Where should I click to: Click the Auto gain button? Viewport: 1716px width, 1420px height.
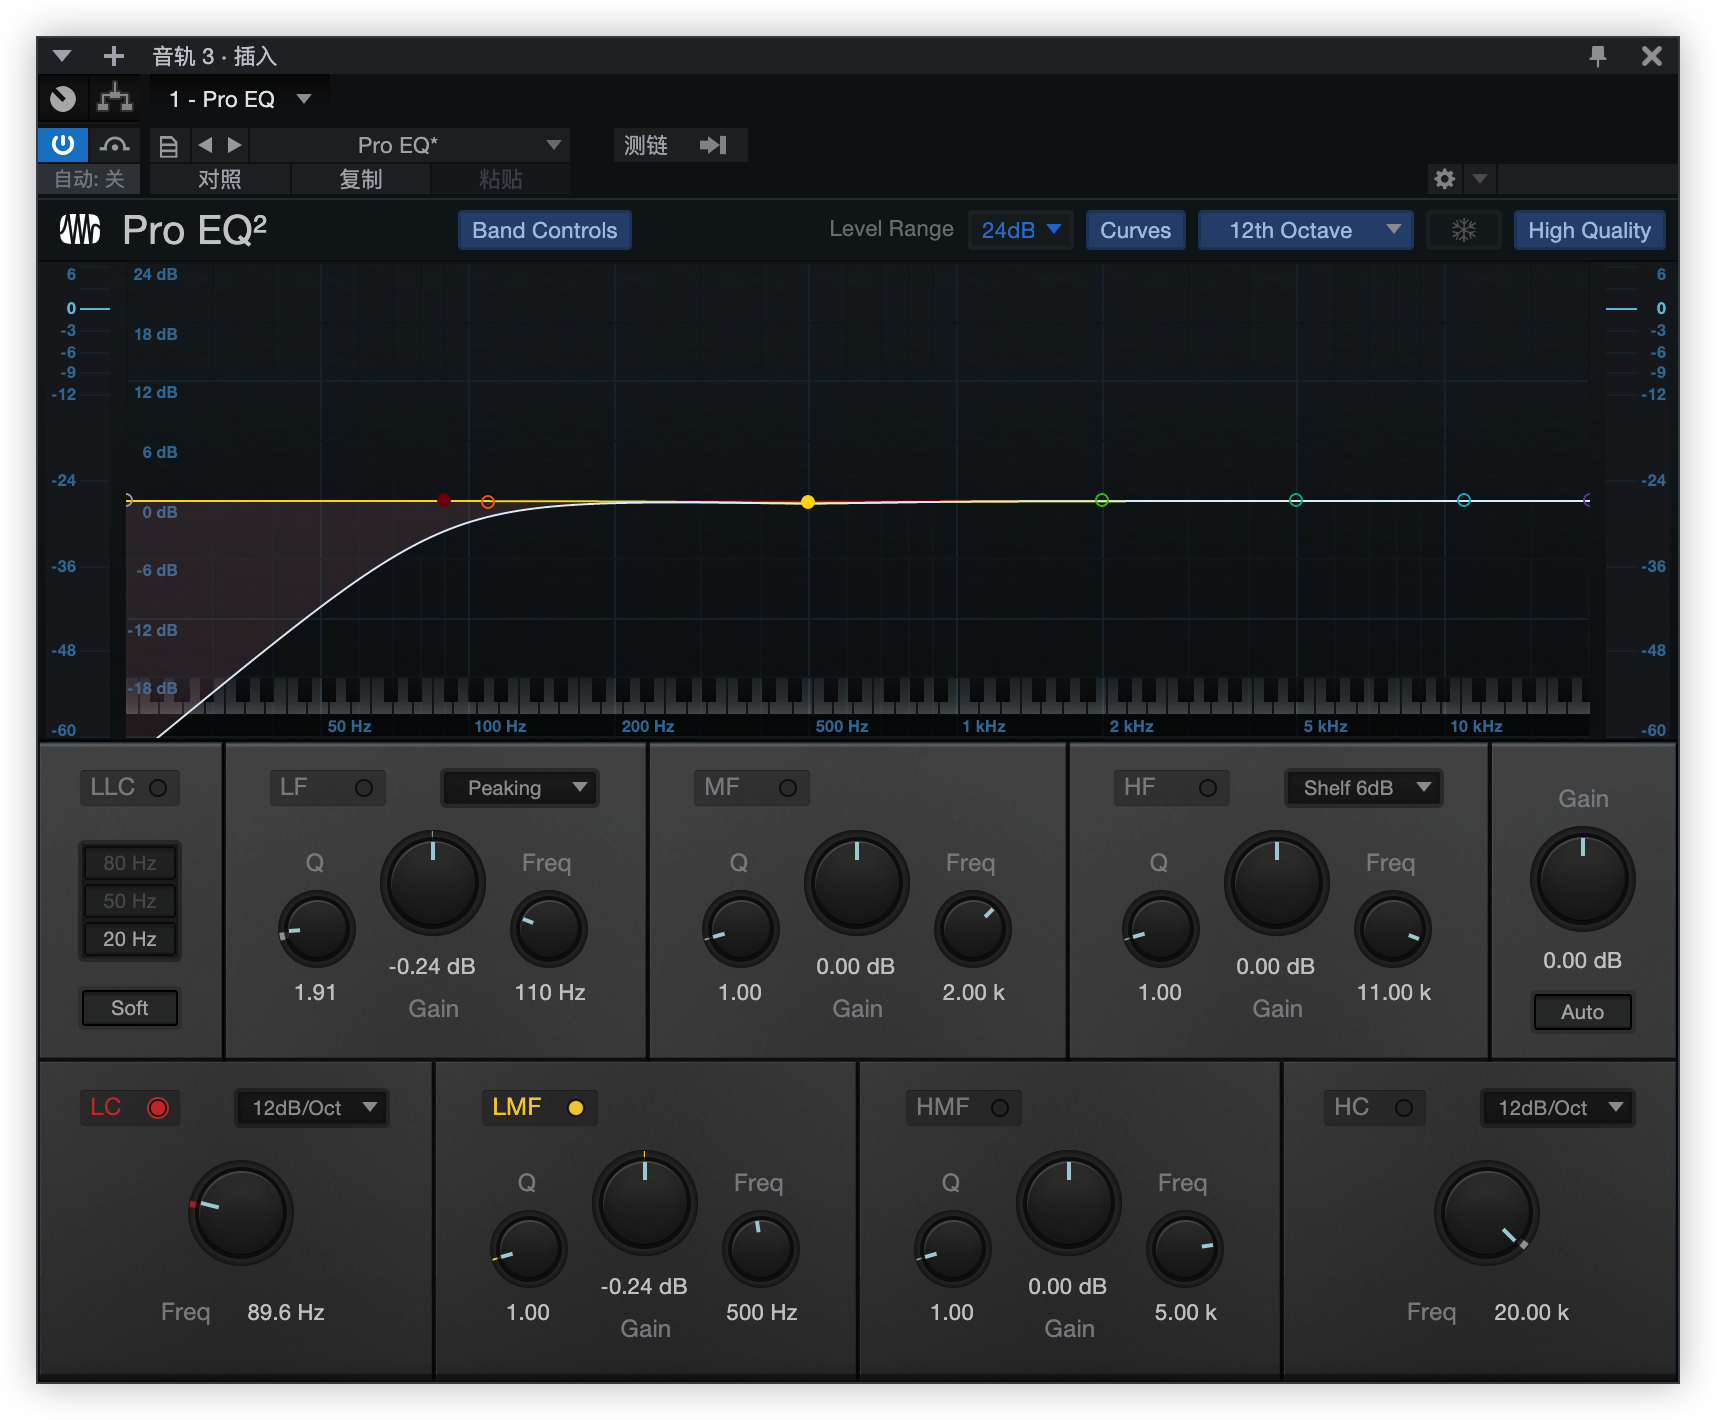(1582, 1012)
